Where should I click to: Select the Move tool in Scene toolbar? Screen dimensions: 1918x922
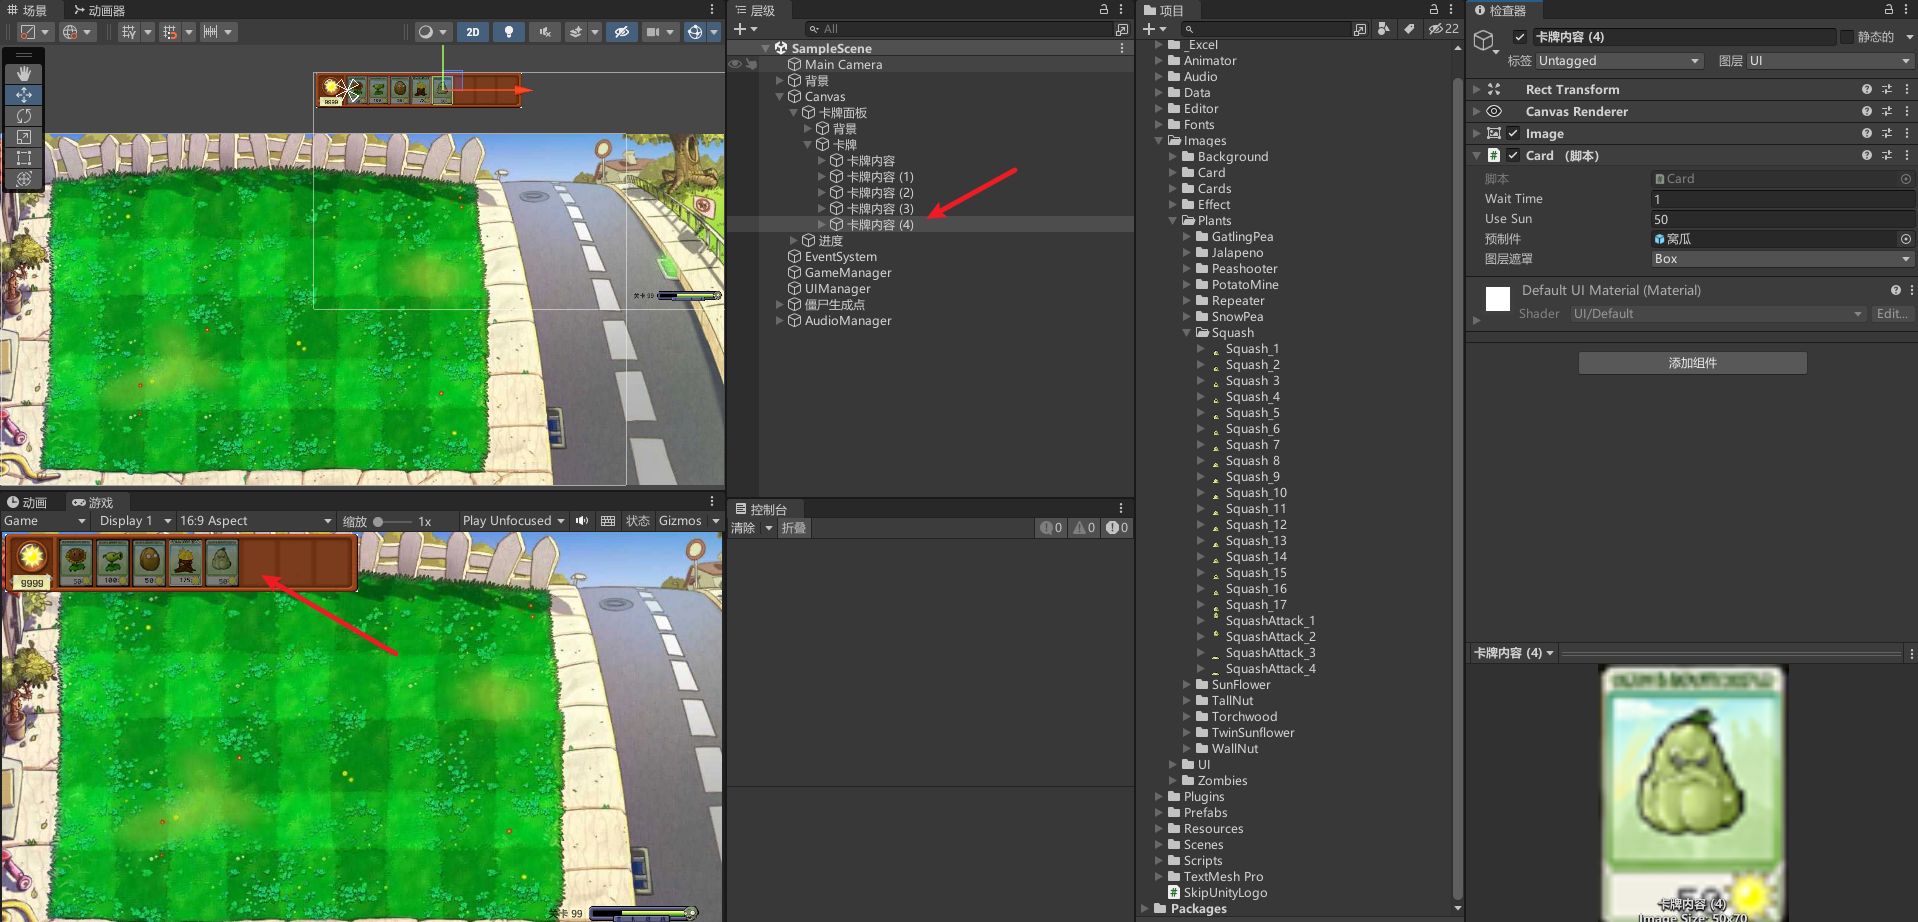24,95
